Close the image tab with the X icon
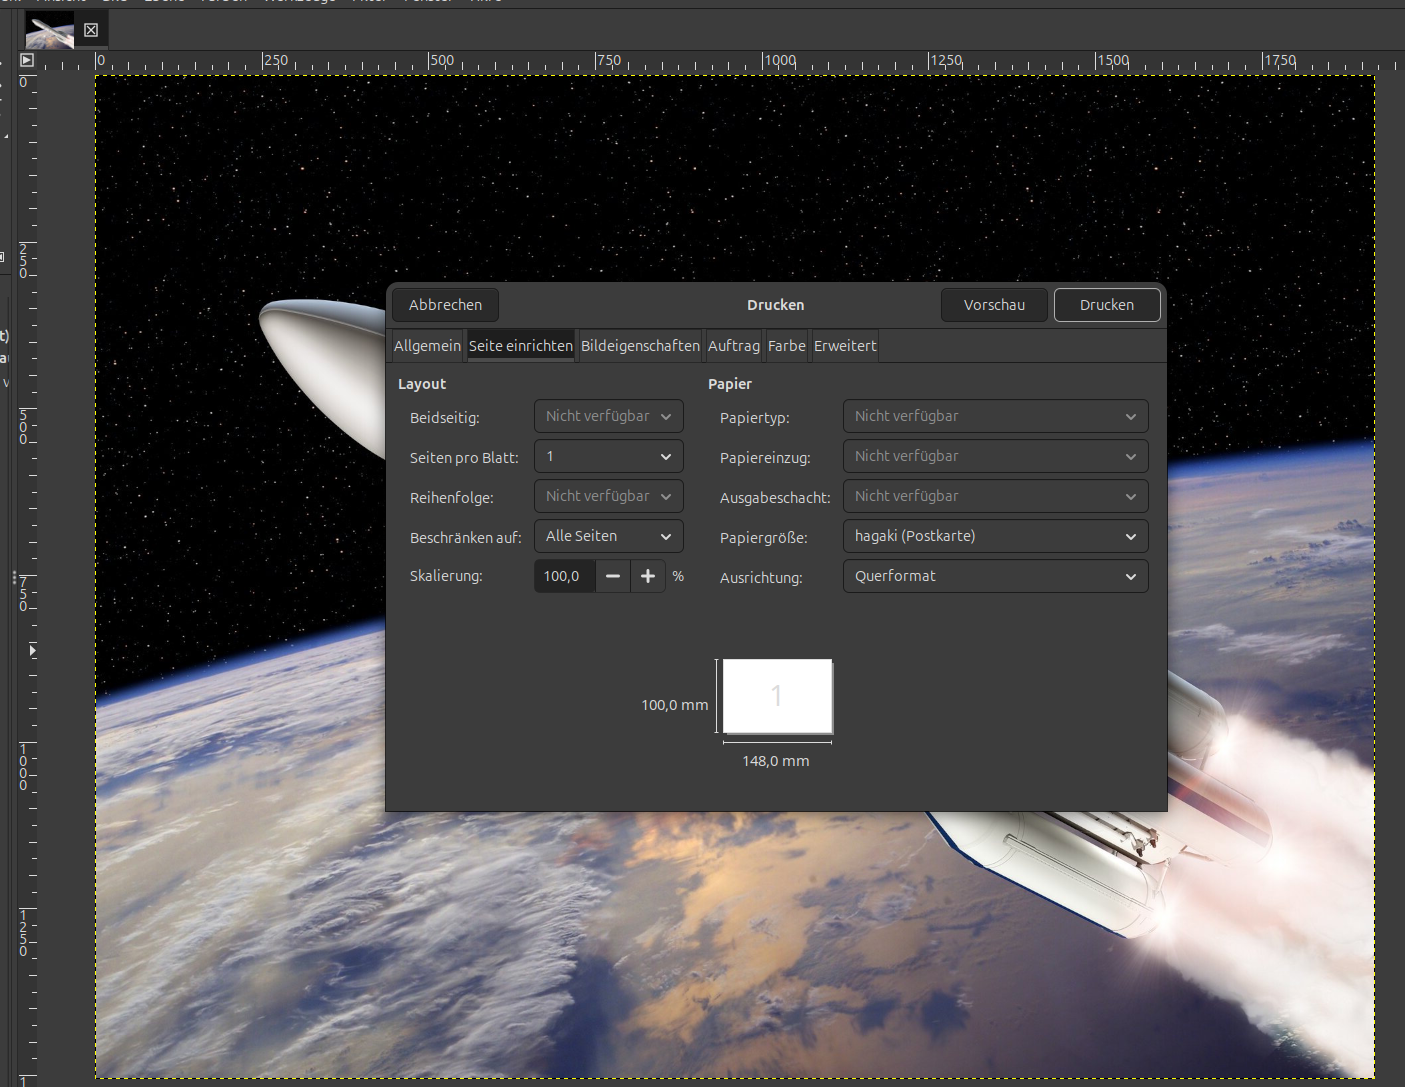Viewport: 1405px width, 1087px height. [91, 30]
